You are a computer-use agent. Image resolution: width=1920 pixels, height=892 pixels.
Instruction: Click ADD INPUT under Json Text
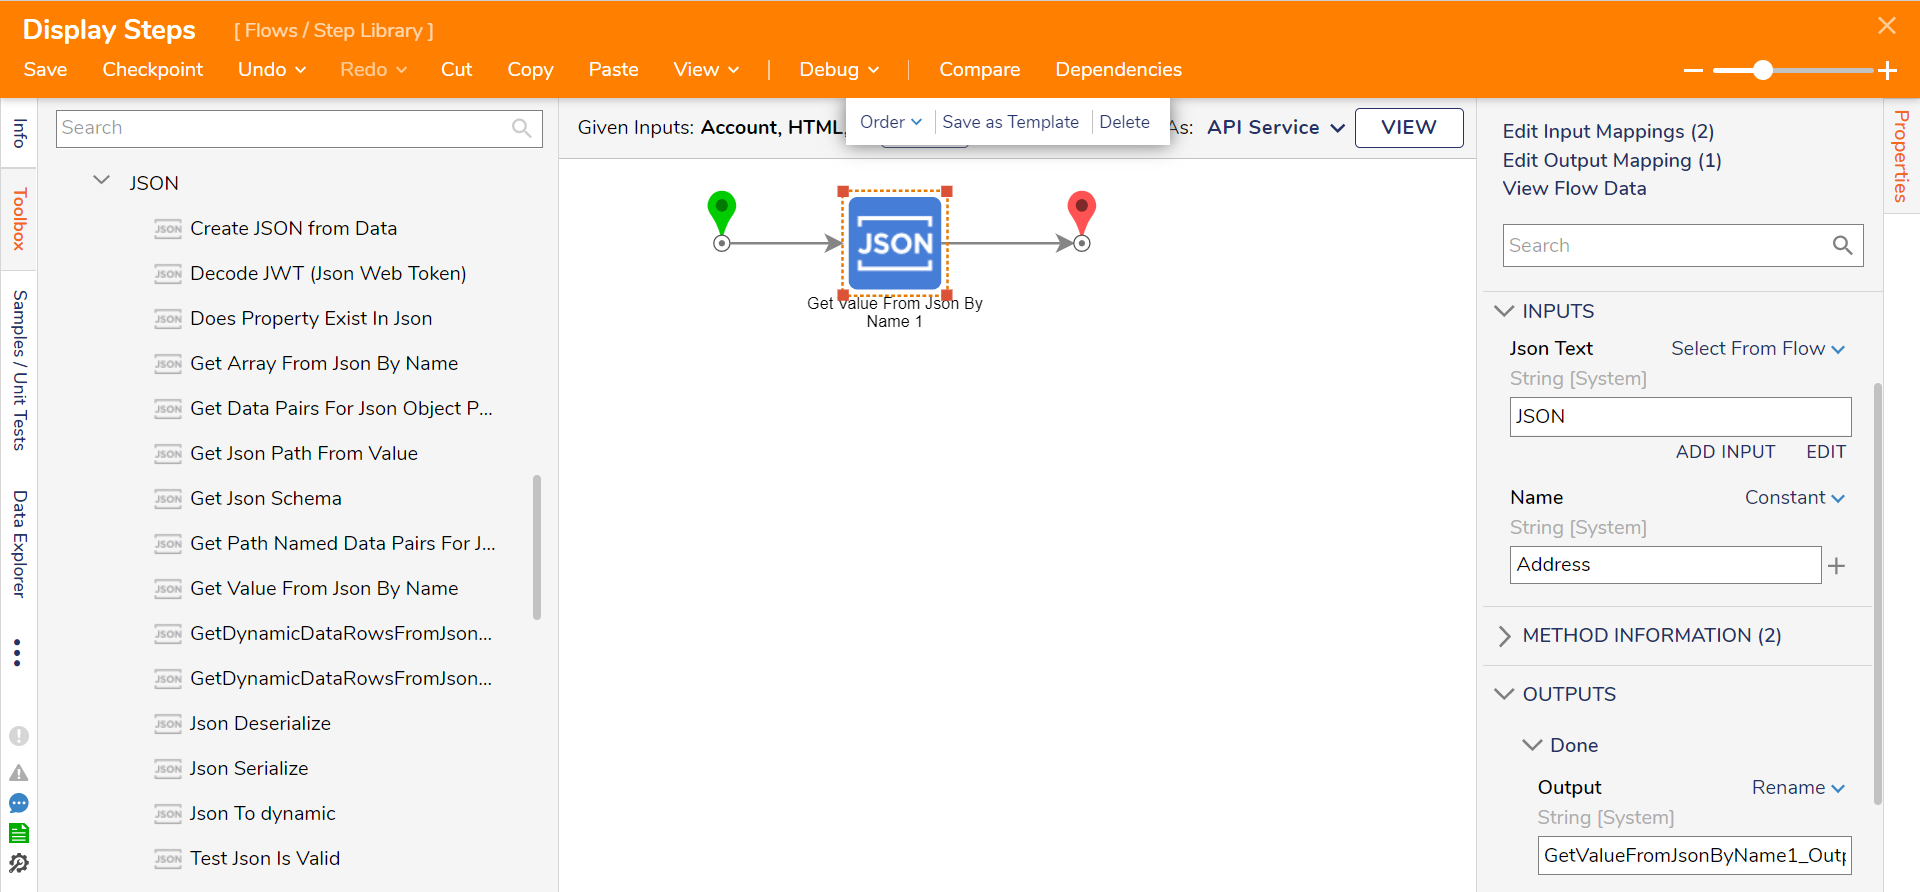pos(1725,452)
